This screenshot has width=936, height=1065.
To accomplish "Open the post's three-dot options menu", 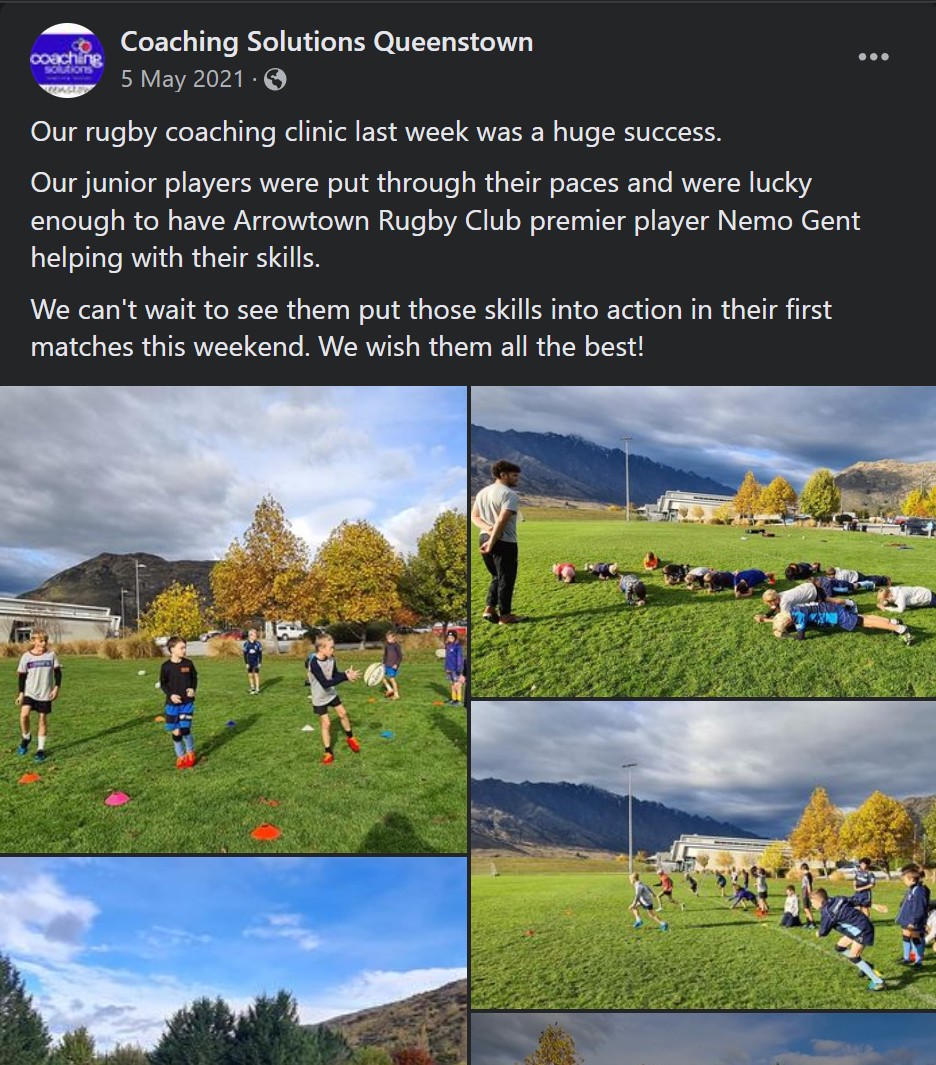I will point(874,57).
